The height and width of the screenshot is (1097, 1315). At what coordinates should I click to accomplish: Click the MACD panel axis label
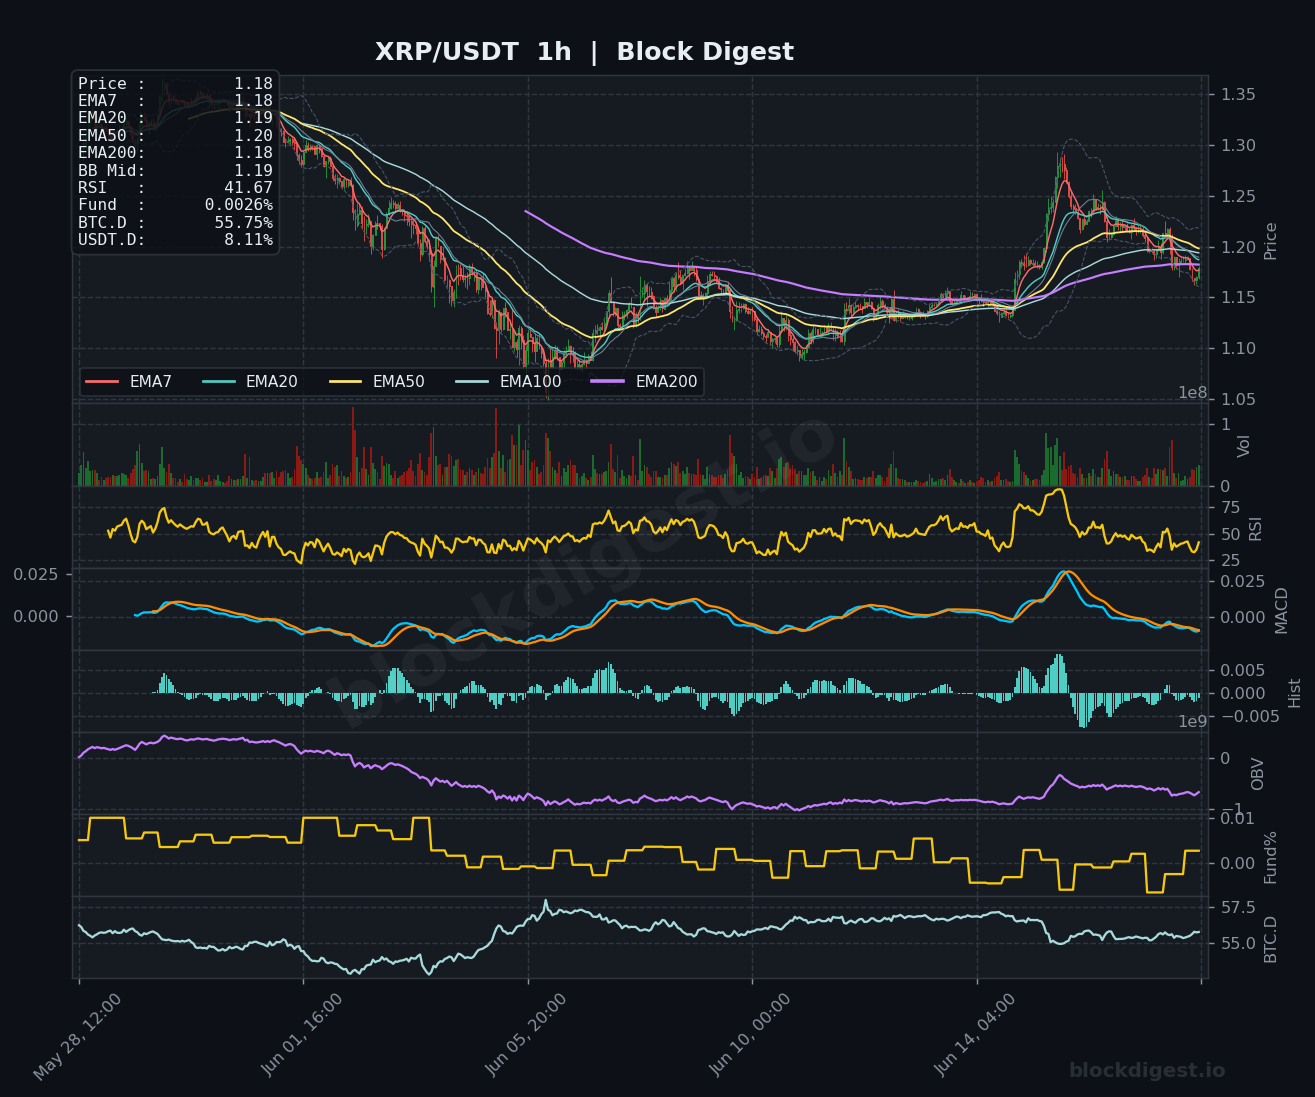[1282, 610]
